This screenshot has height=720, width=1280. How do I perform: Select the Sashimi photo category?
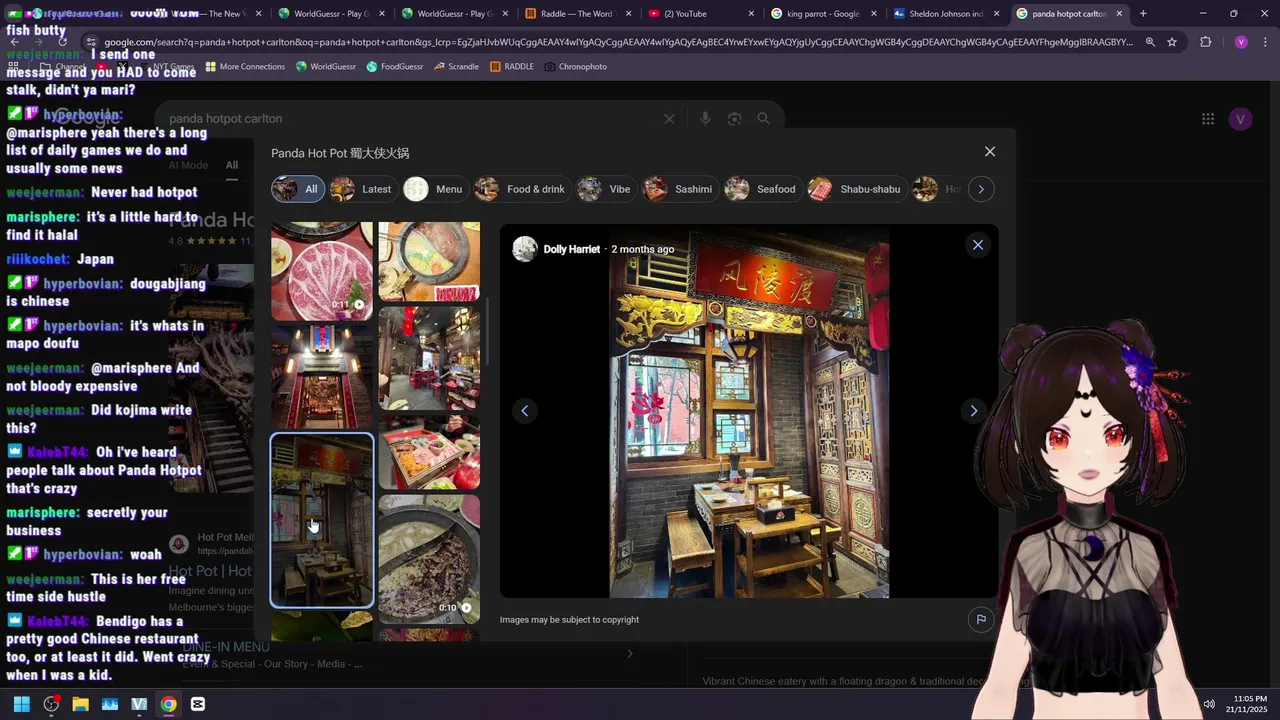point(679,189)
